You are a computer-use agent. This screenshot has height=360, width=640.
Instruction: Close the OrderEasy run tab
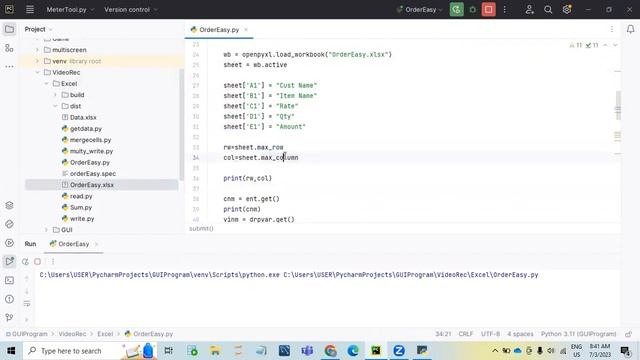(97, 244)
